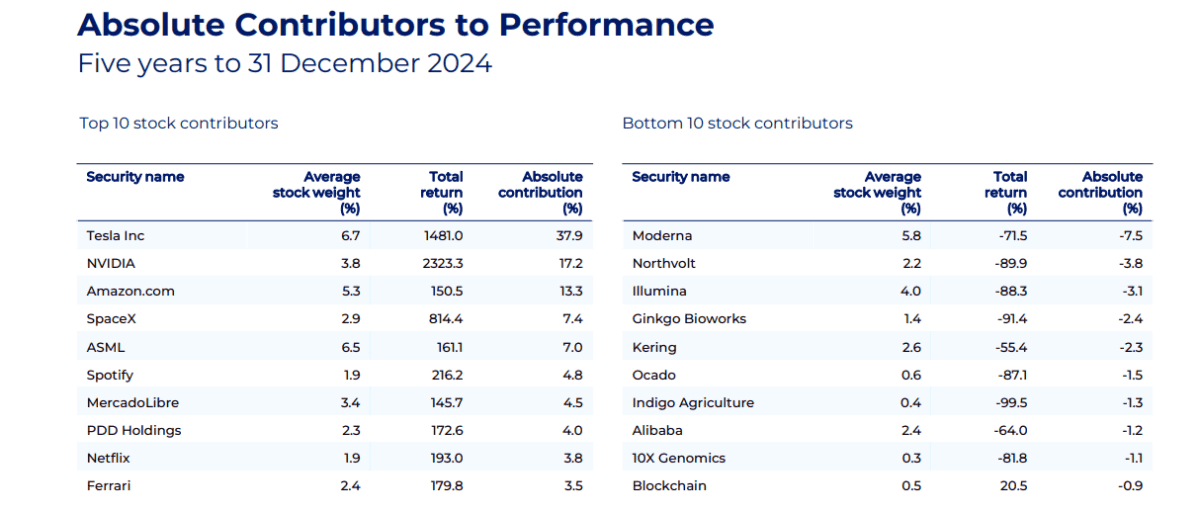This screenshot has height=512, width=1200.
Task: Select the Indigo Agriculture entry
Action: [x=693, y=403]
